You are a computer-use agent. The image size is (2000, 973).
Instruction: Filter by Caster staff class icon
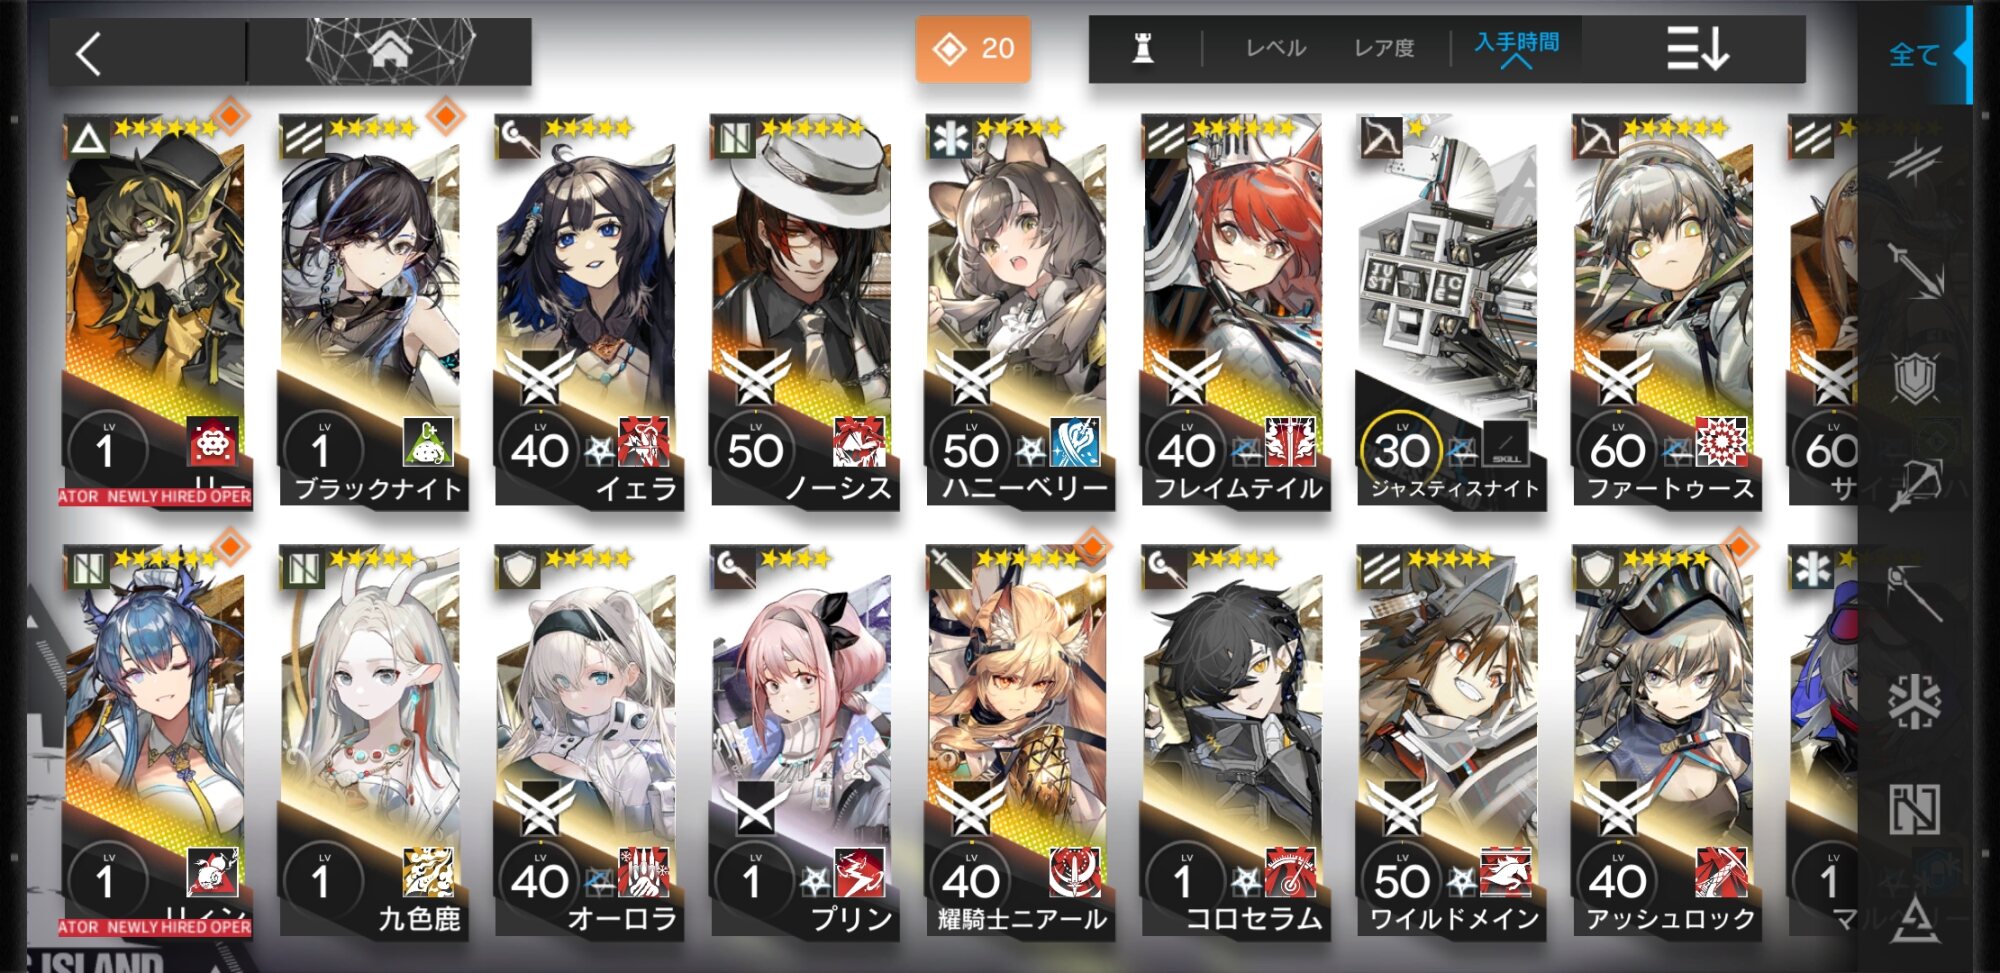[x=1914, y=592]
